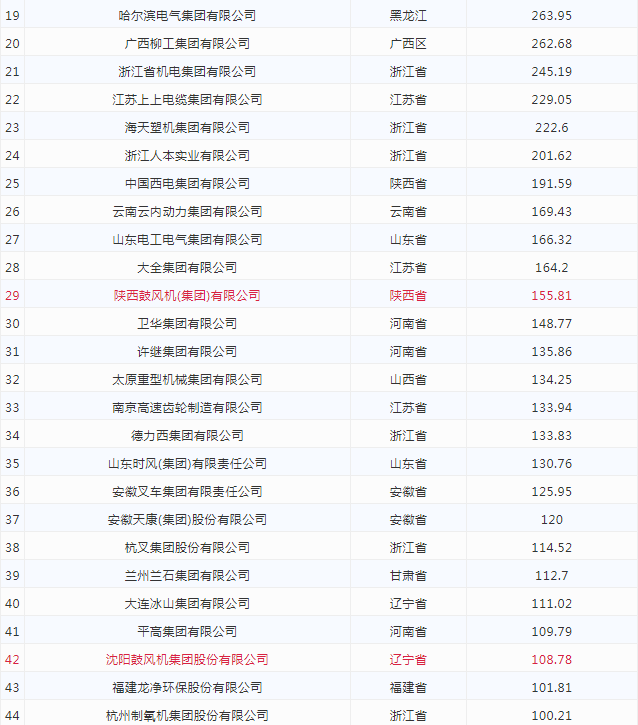Select the value 164.2
Image resolution: width=638 pixels, height=725 pixels.
pos(552,267)
